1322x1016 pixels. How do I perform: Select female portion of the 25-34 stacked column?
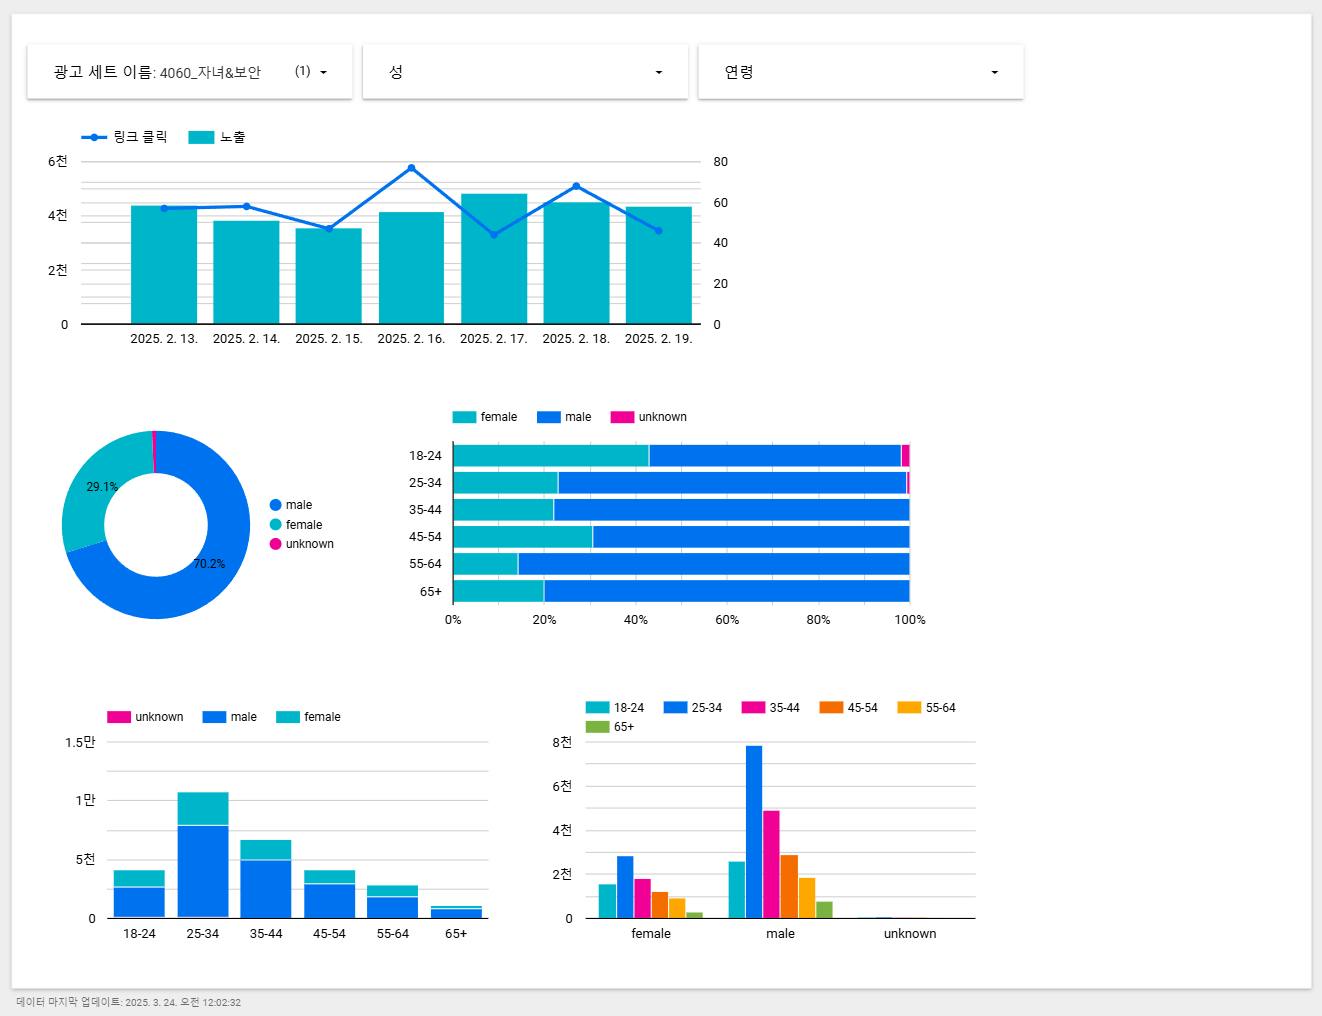click(203, 808)
